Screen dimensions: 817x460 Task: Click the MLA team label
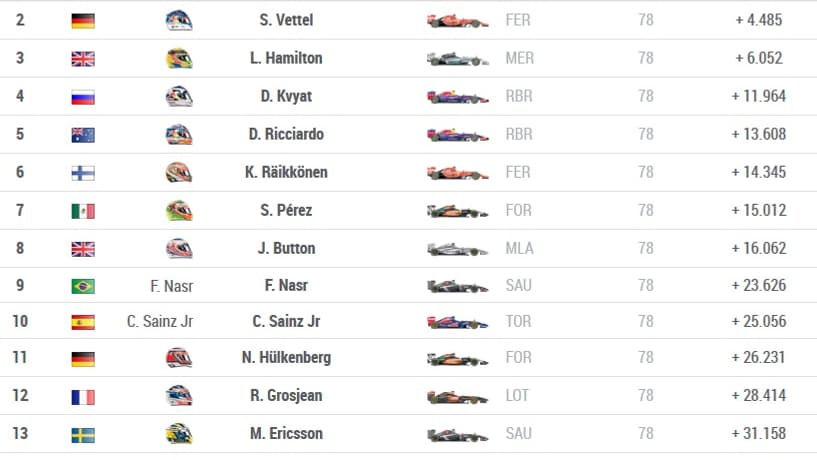pyautogui.click(x=519, y=248)
